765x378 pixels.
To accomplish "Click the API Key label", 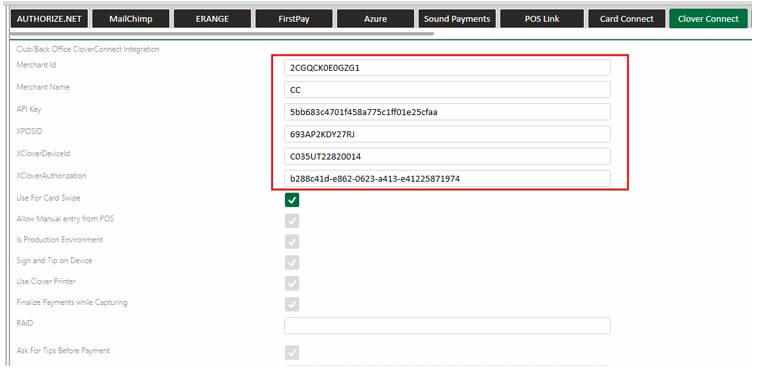I will tap(29, 109).
